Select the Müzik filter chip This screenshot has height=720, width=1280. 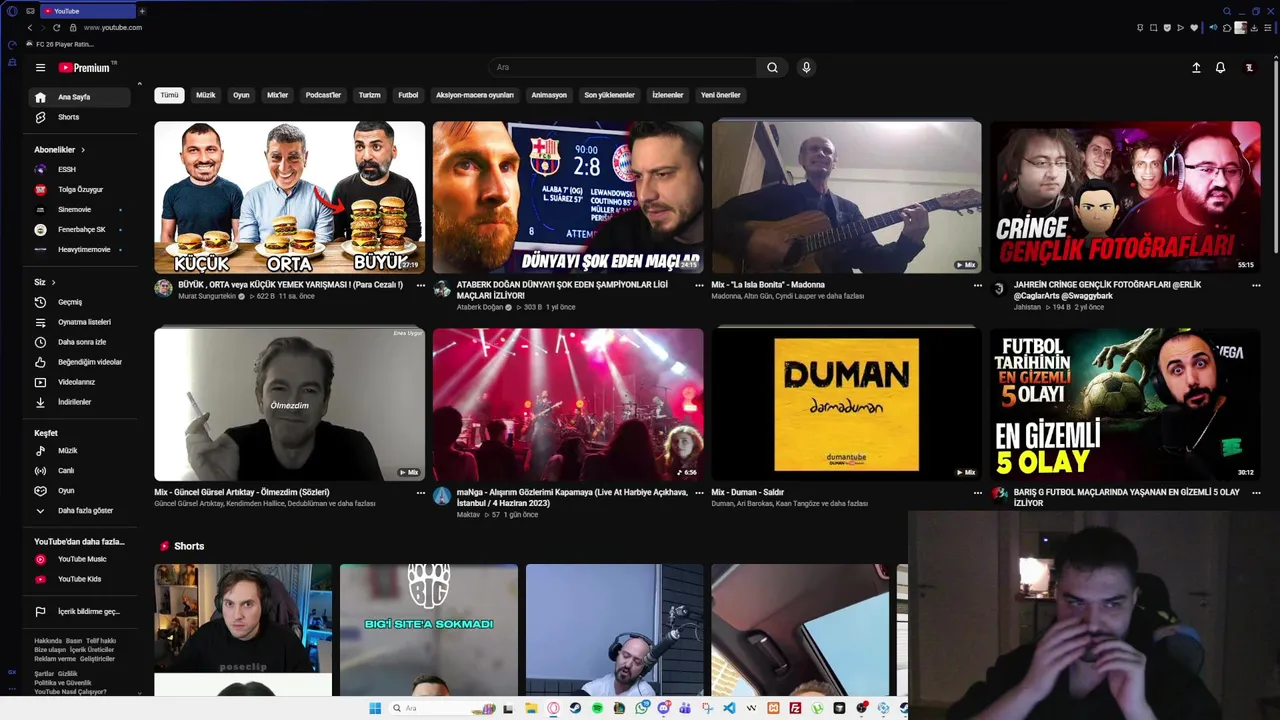(206, 95)
